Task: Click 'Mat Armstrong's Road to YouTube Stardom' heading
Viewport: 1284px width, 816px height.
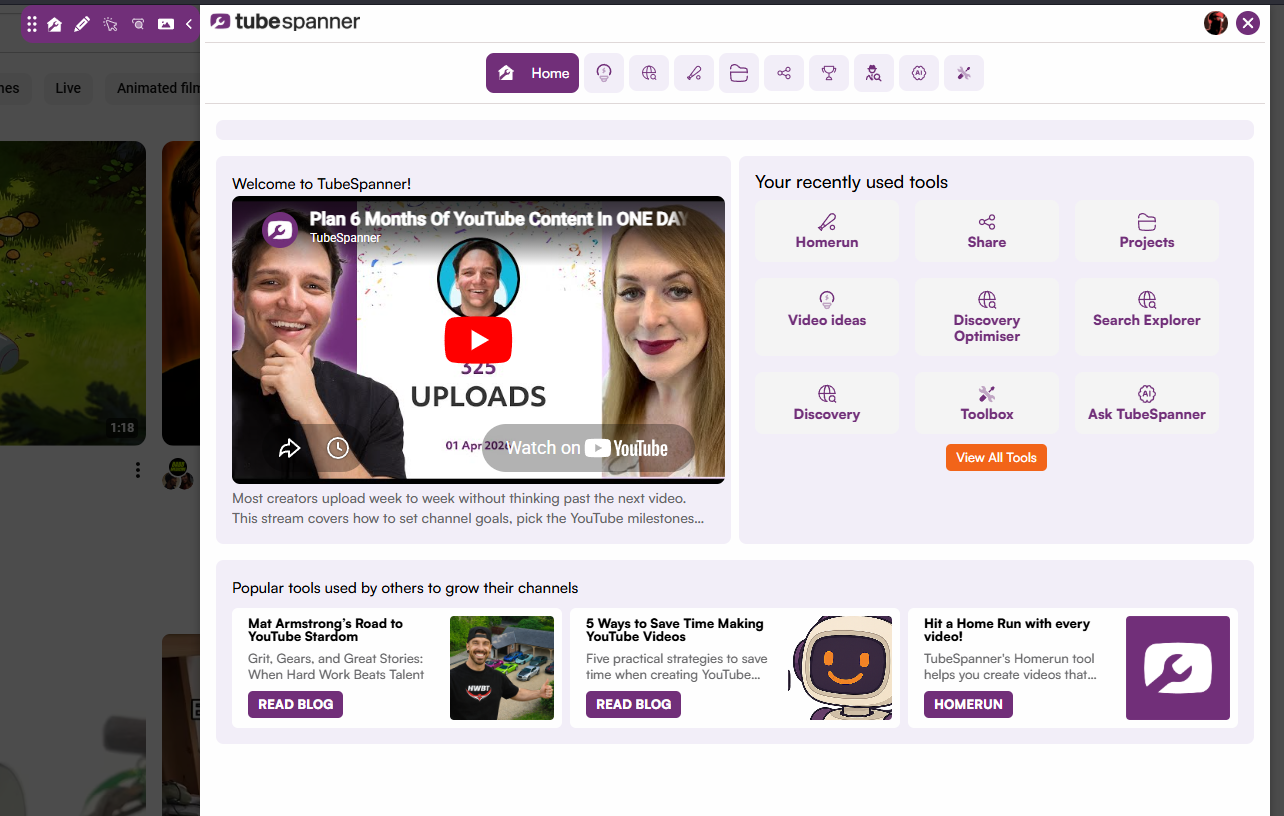Action: point(325,630)
